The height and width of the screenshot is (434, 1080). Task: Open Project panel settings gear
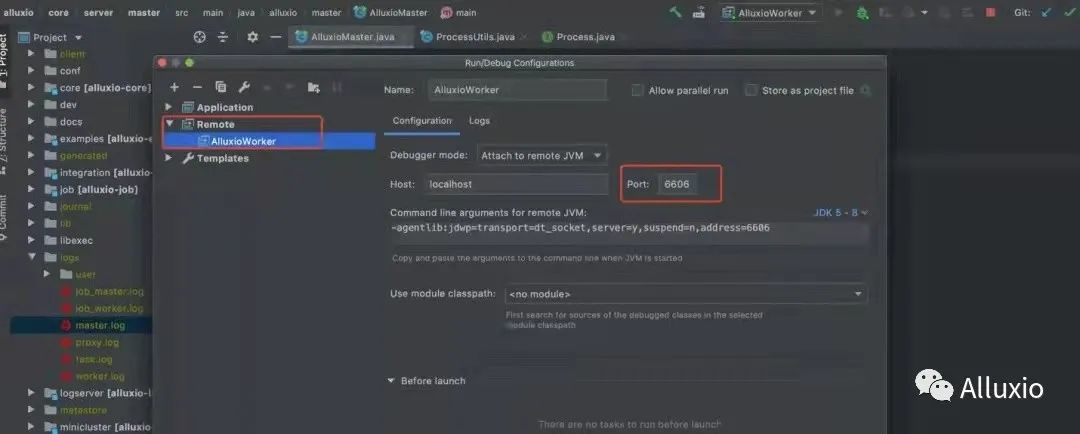pyautogui.click(x=252, y=37)
